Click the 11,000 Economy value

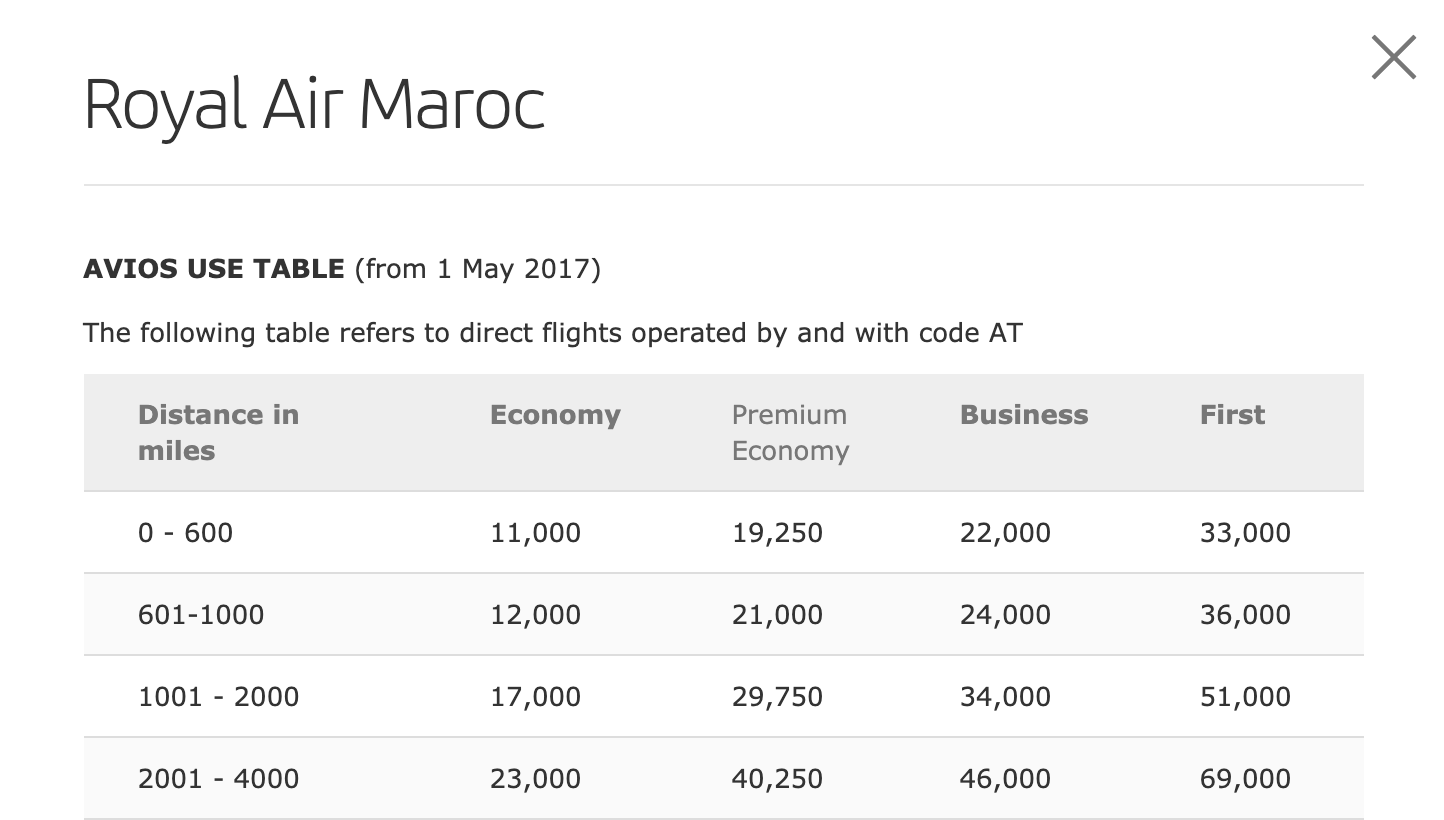tap(535, 532)
